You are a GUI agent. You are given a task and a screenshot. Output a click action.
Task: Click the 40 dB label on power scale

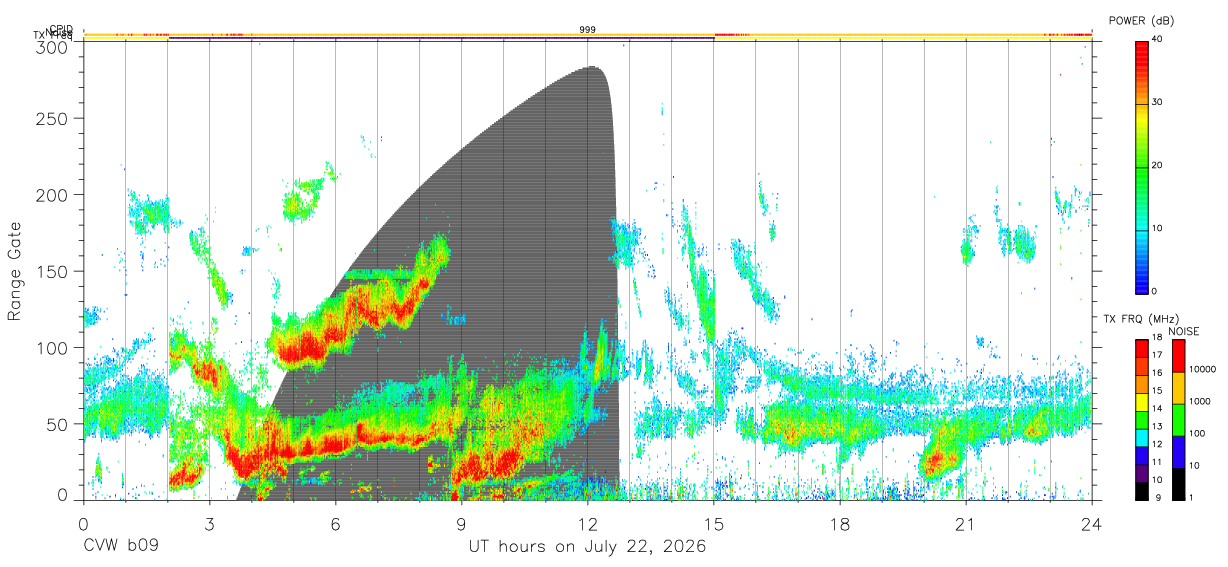tap(1158, 39)
